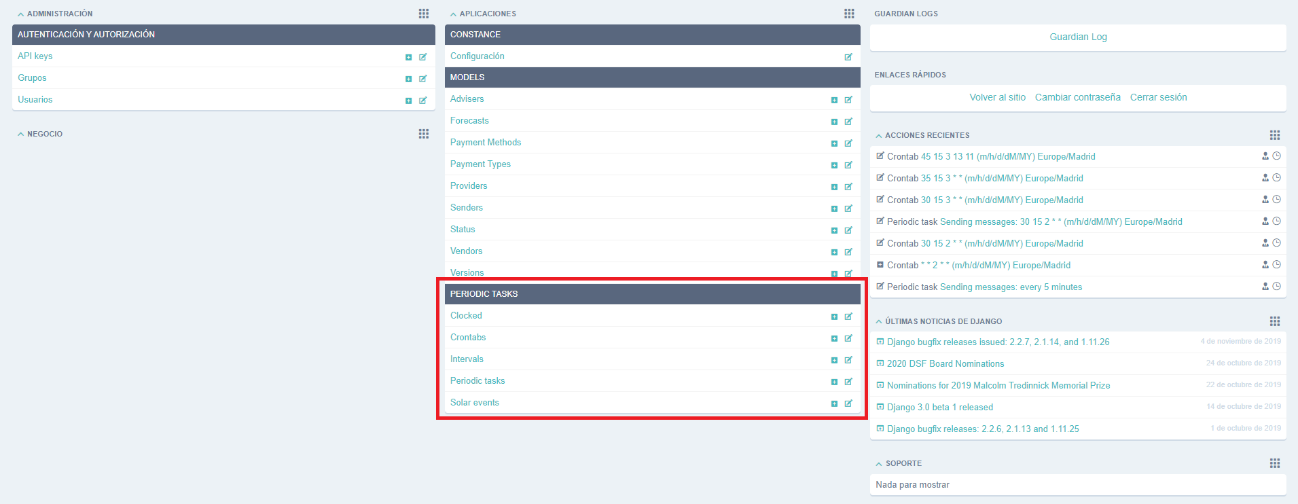This screenshot has width=1298, height=504.
Task: Collapse the Soporte module
Action: click(879, 464)
